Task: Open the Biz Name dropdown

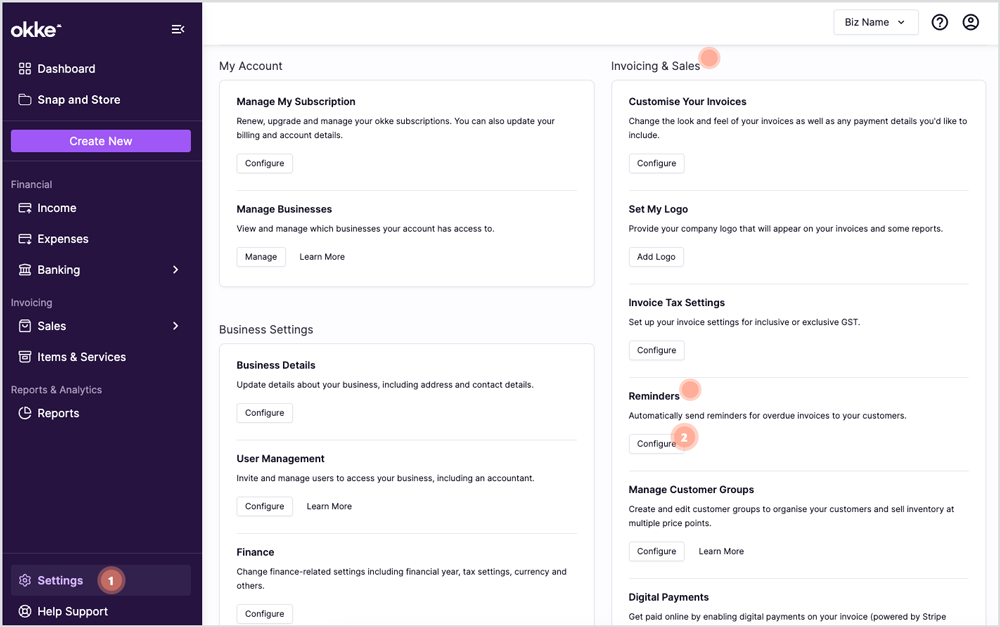Action: 876,22
